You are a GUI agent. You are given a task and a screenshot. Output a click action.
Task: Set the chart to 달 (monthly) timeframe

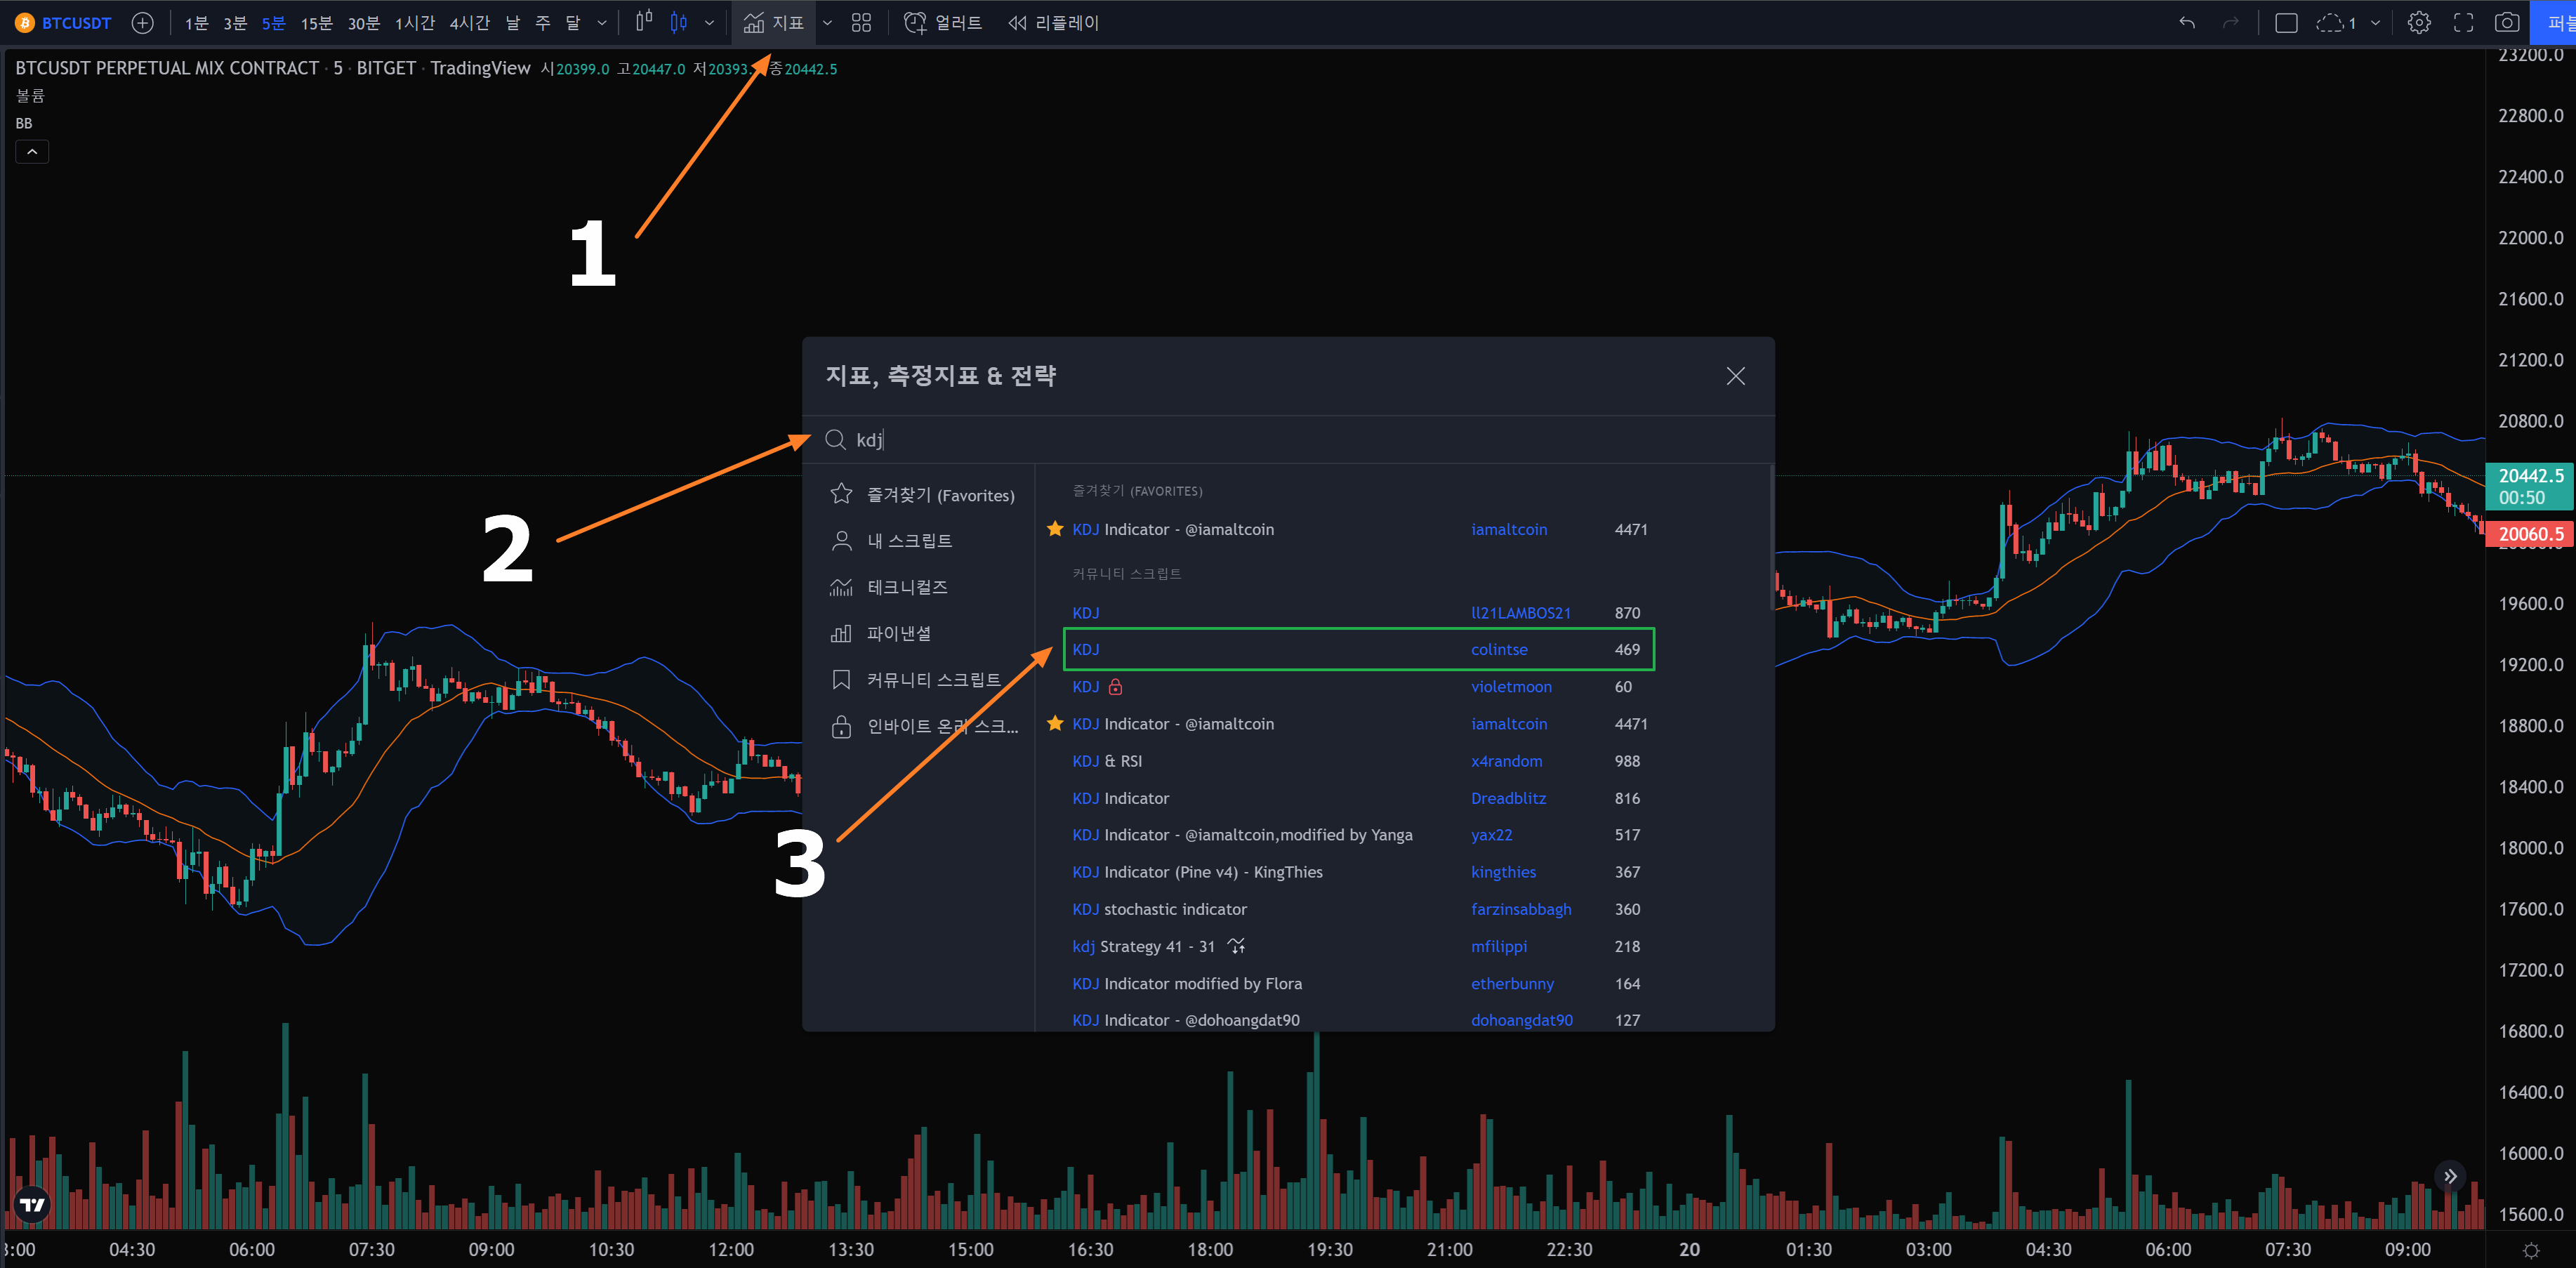click(x=573, y=23)
